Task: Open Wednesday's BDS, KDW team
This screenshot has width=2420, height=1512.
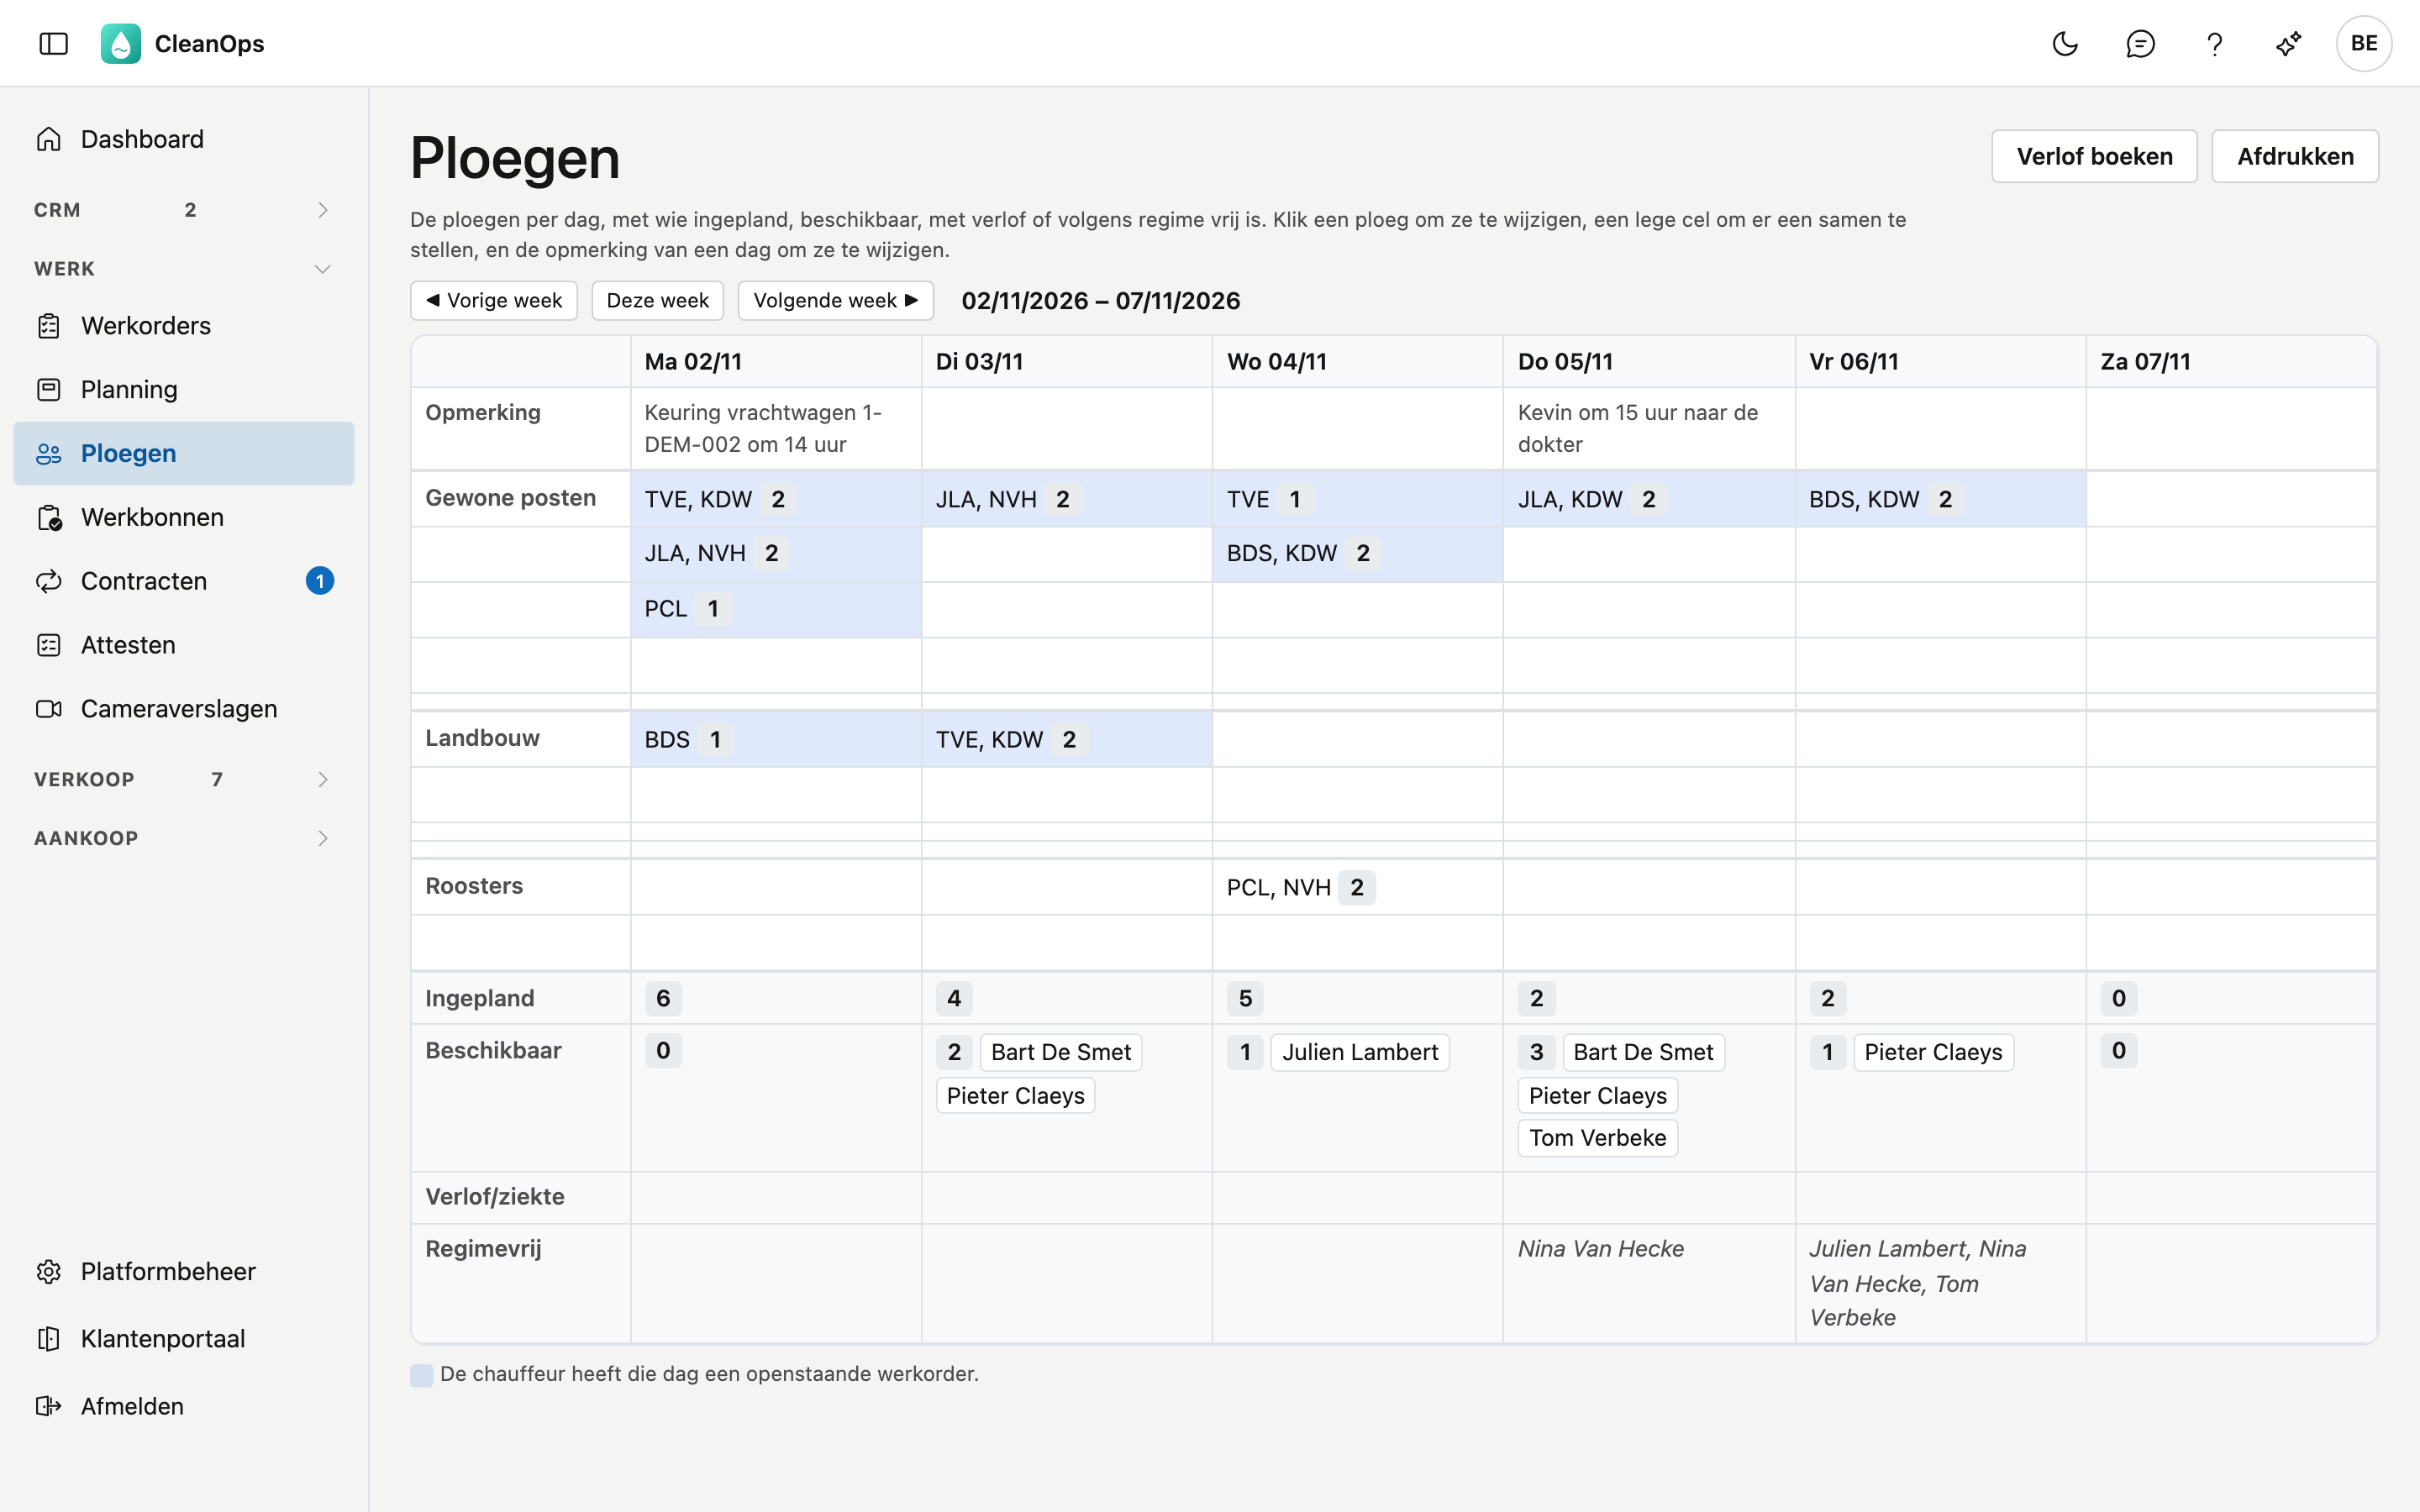Action: pyautogui.click(x=1357, y=554)
